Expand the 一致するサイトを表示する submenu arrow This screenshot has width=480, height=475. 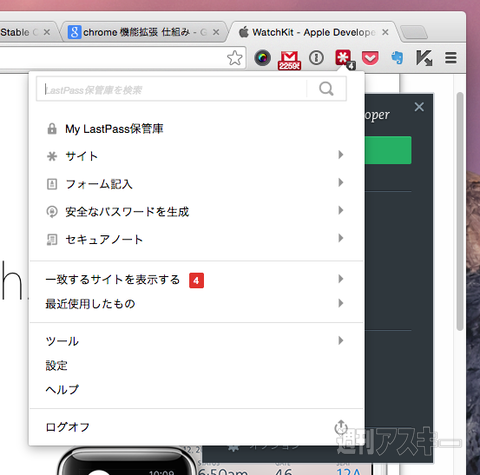pyautogui.click(x=340, y=279)
